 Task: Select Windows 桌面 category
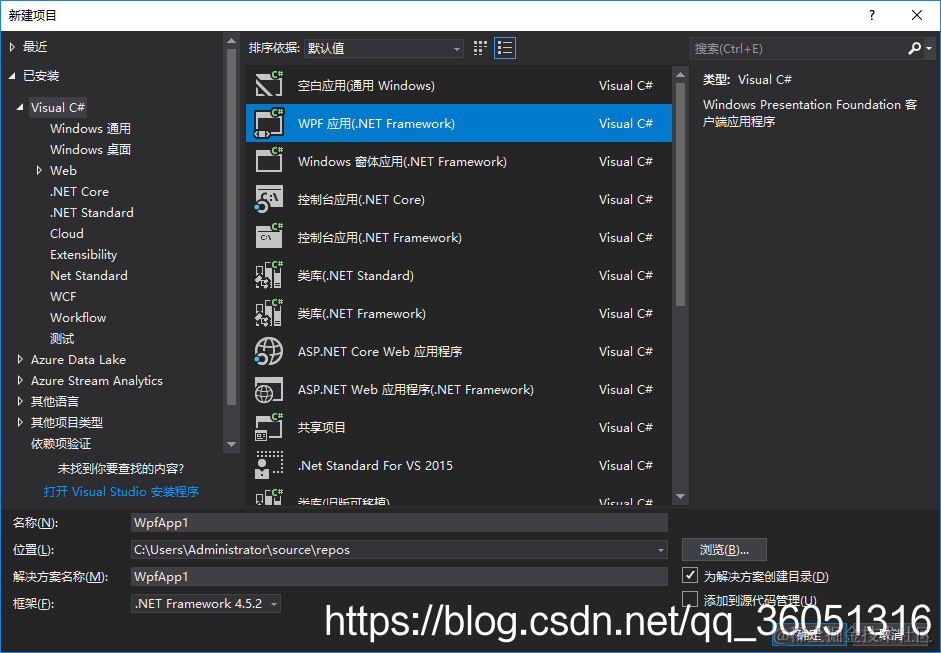coord(91,149)
